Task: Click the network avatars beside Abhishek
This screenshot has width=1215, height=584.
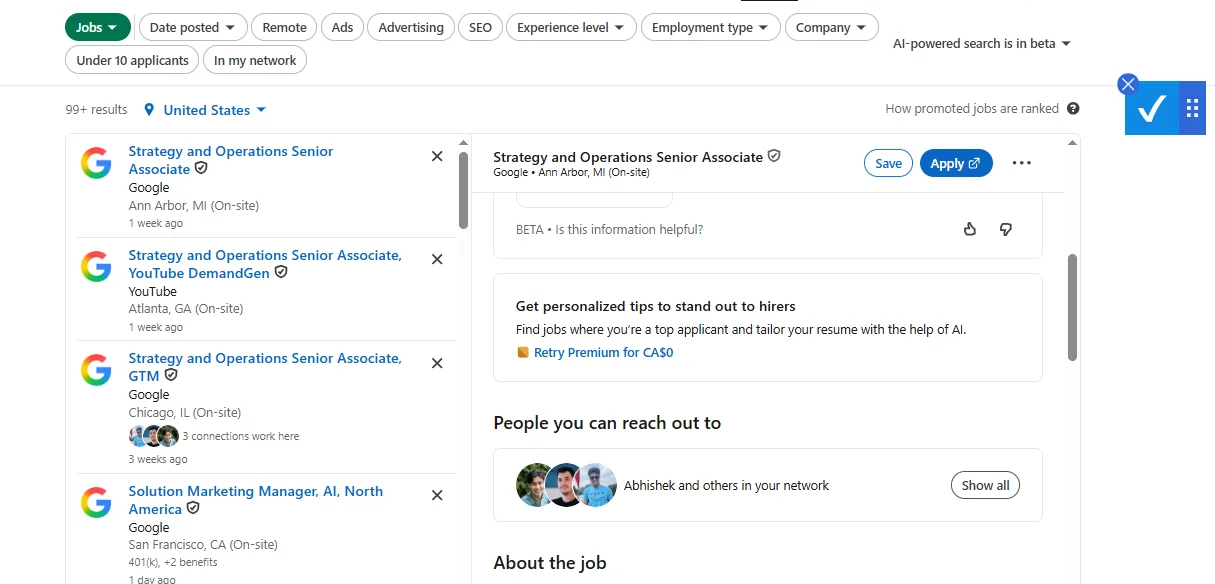Action: [566, 485]
